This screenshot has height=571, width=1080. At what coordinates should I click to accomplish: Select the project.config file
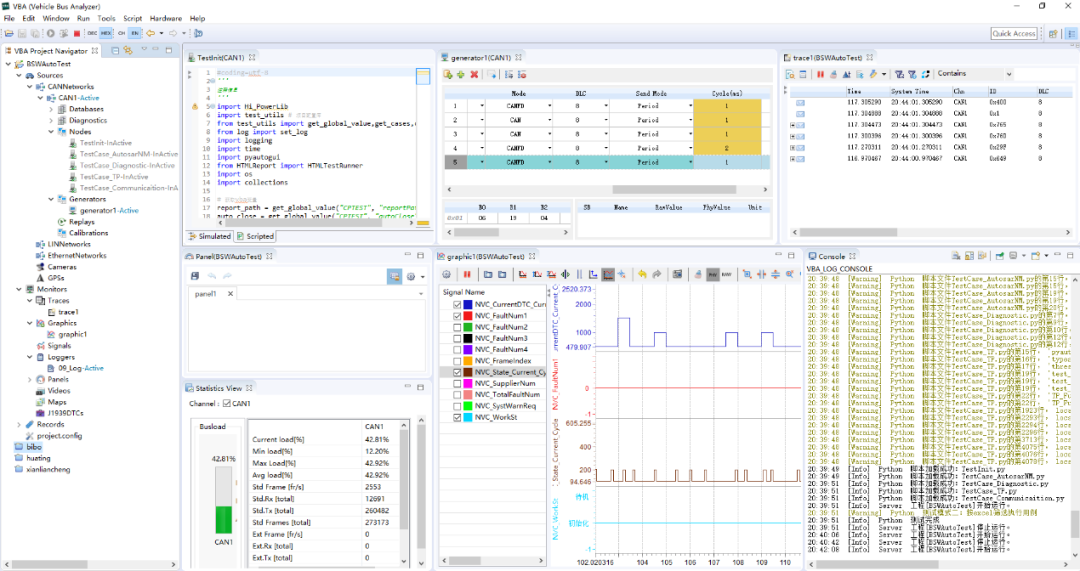[x=59, y=436]
